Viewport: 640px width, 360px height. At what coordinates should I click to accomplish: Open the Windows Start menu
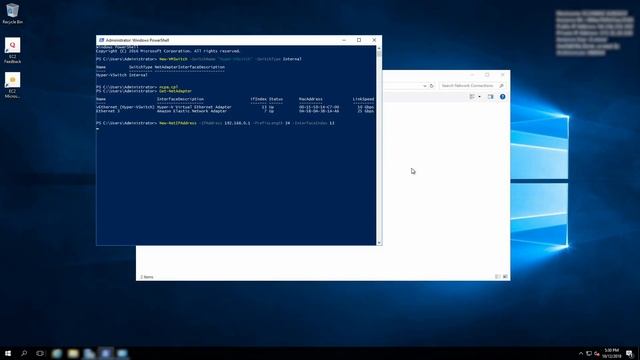pyautogui.click(x=8, y=353)
